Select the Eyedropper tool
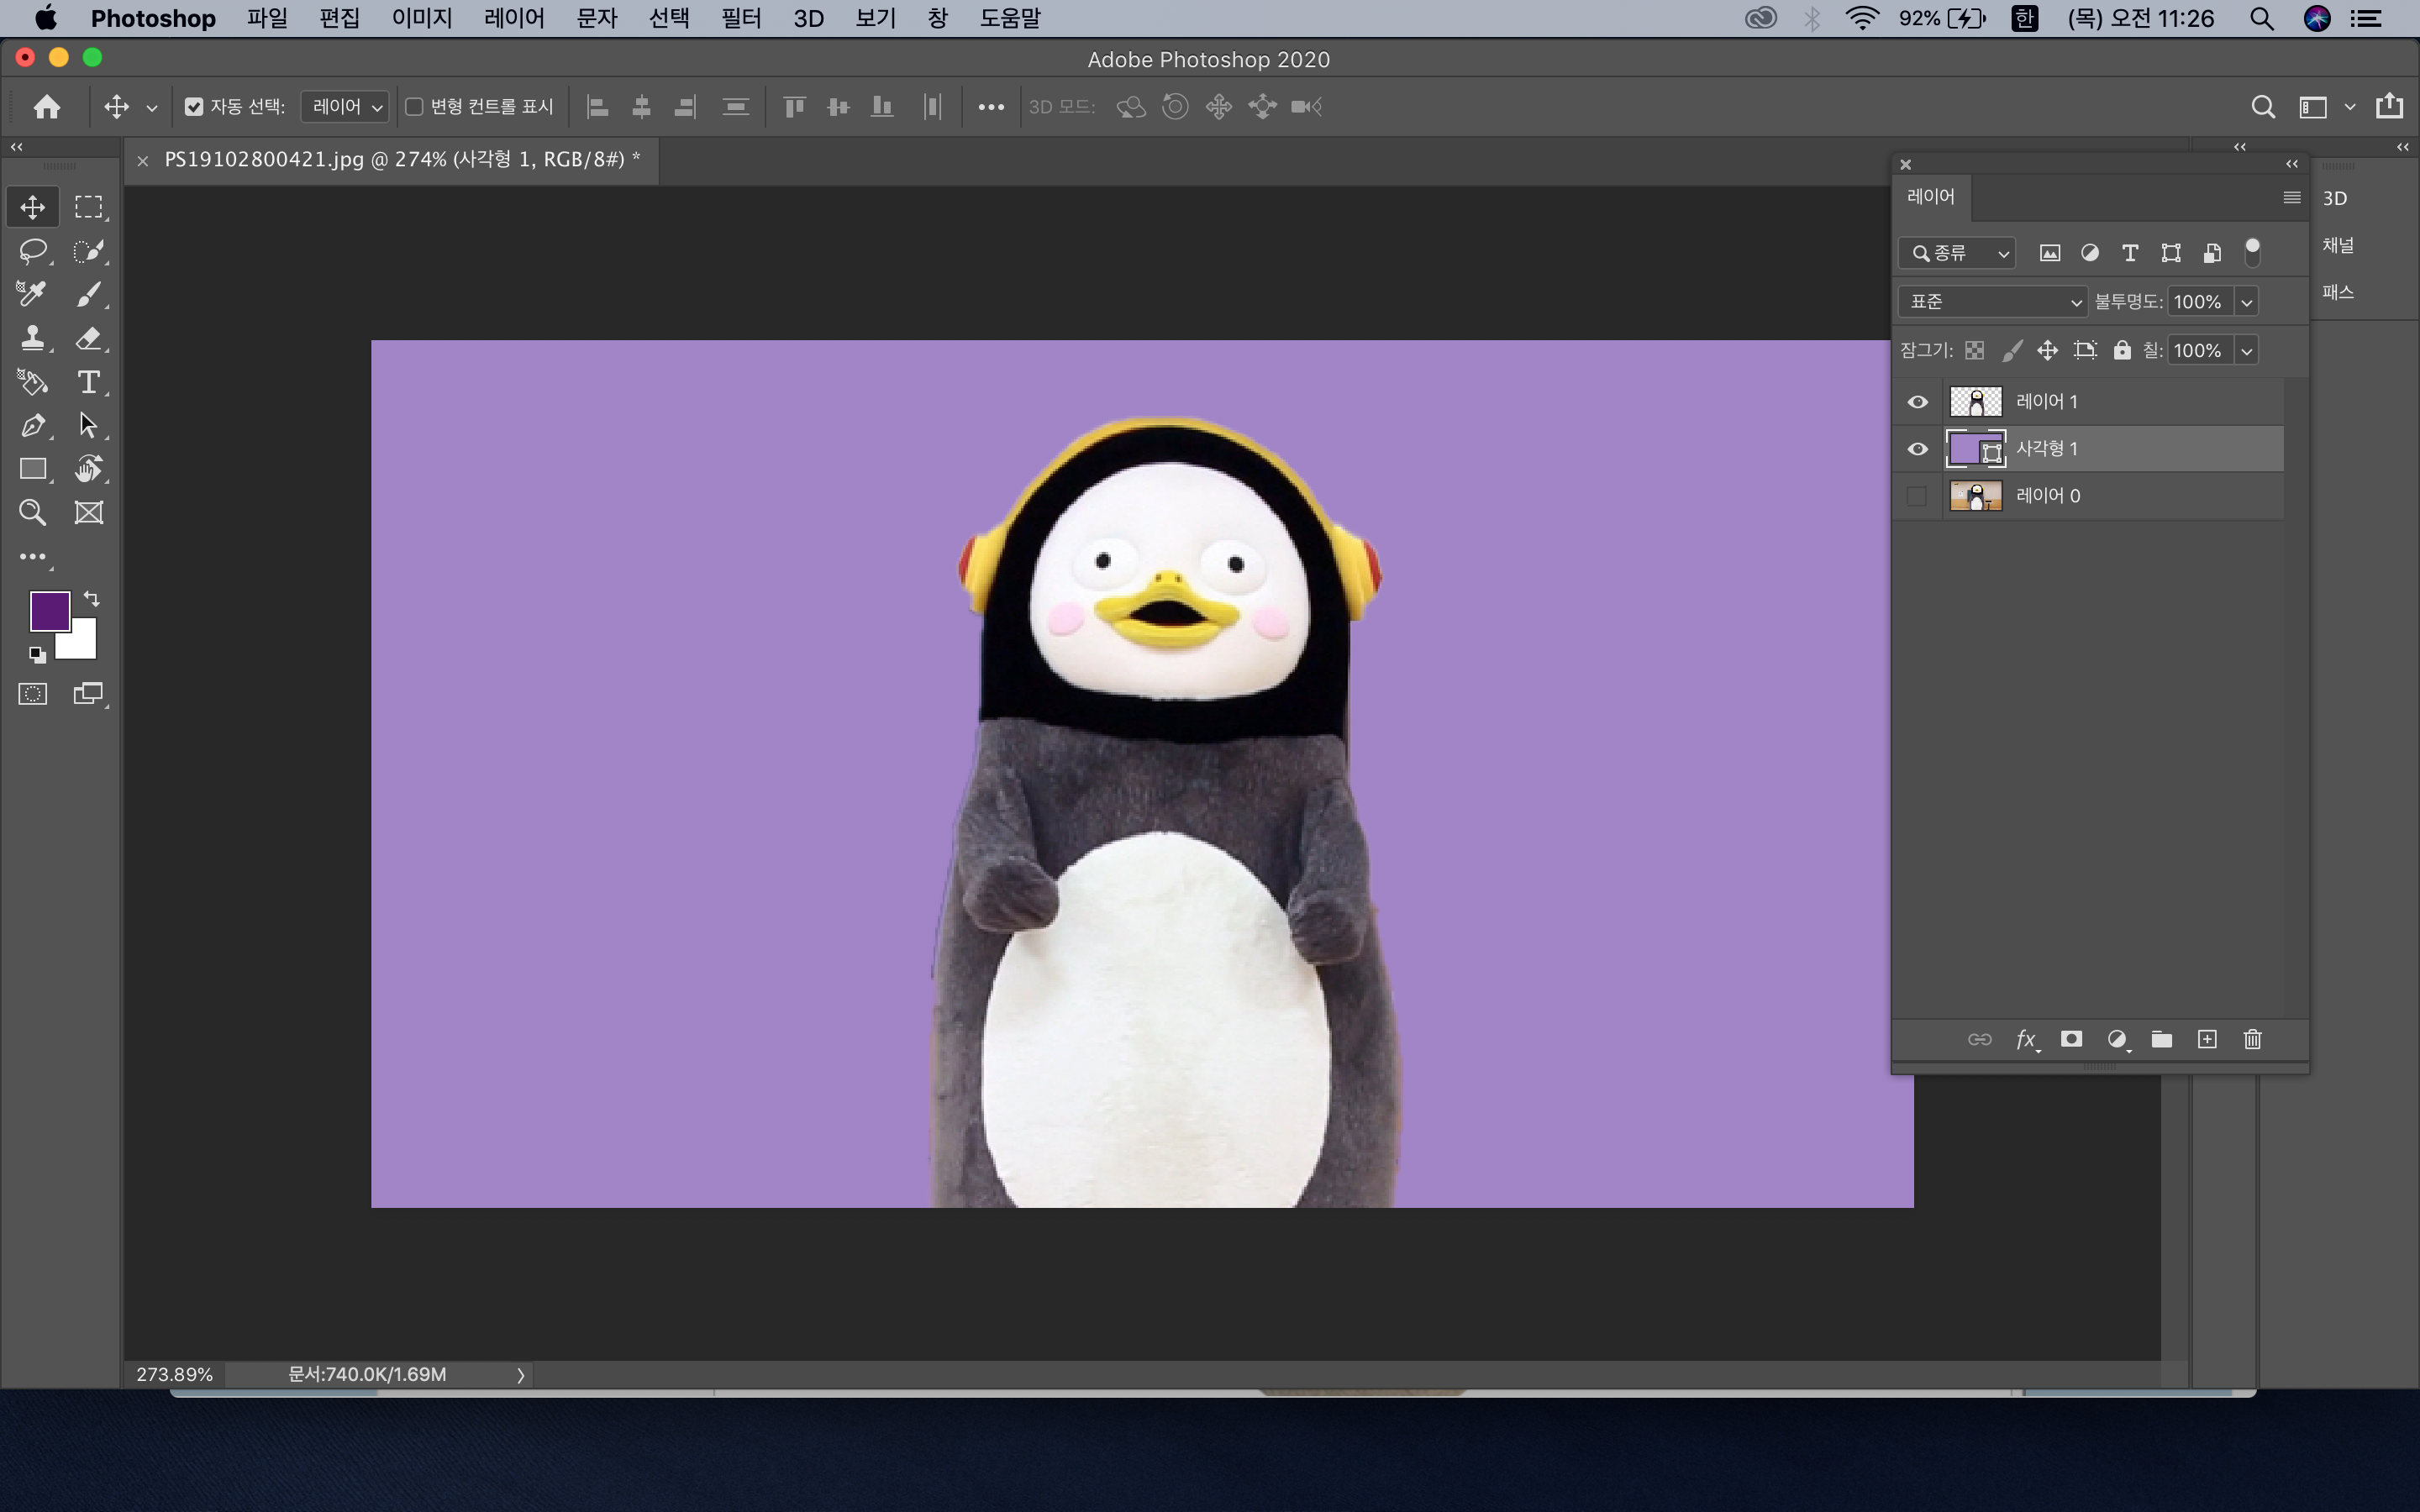The height and width of the screenshot is (1512, 2420). coord(32,294)
